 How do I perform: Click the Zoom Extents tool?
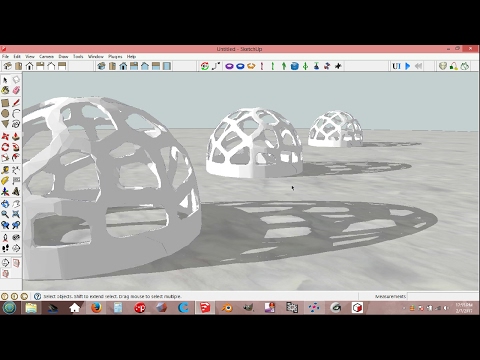click(16, 214)
